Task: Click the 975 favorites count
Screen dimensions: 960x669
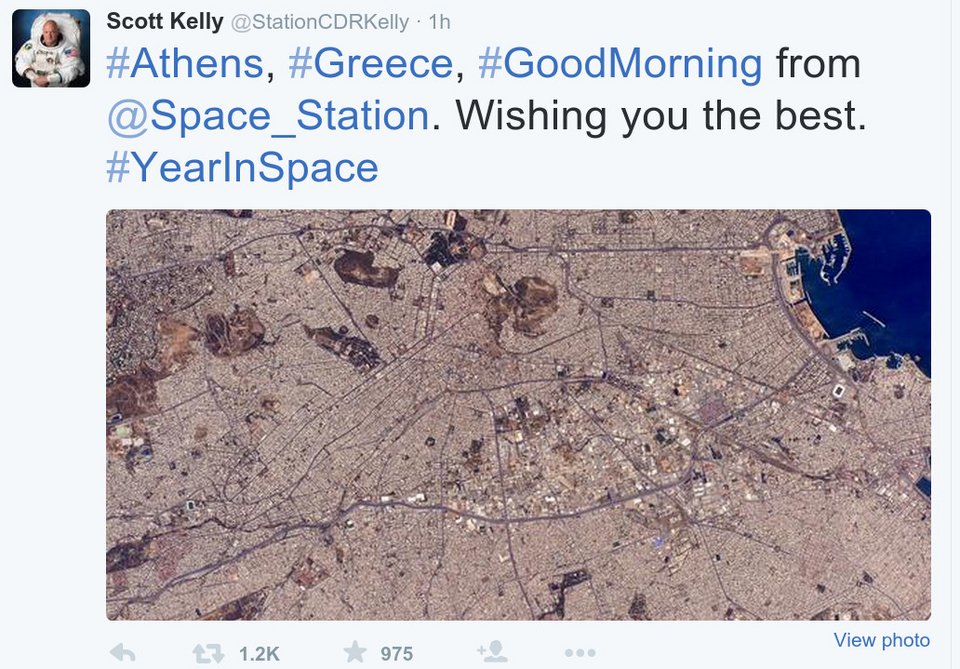Action: pos(397,654)
